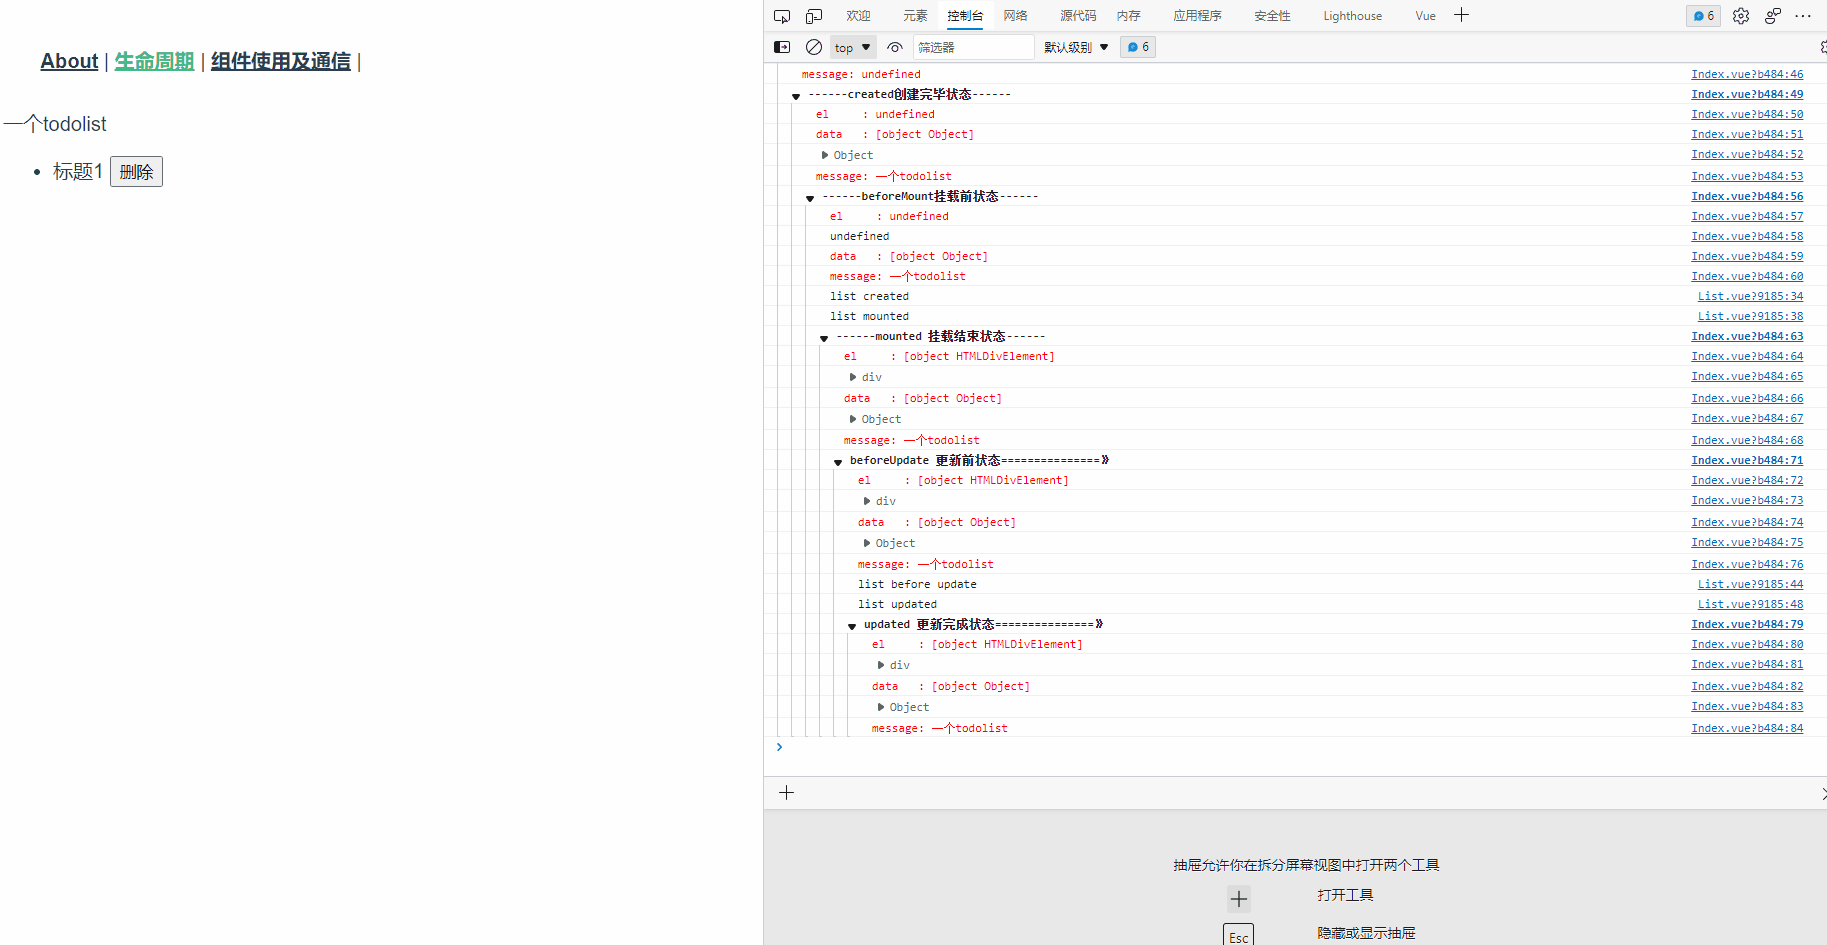Open the Lighthouse tab
The image size is (1827, 945).
1352,16
